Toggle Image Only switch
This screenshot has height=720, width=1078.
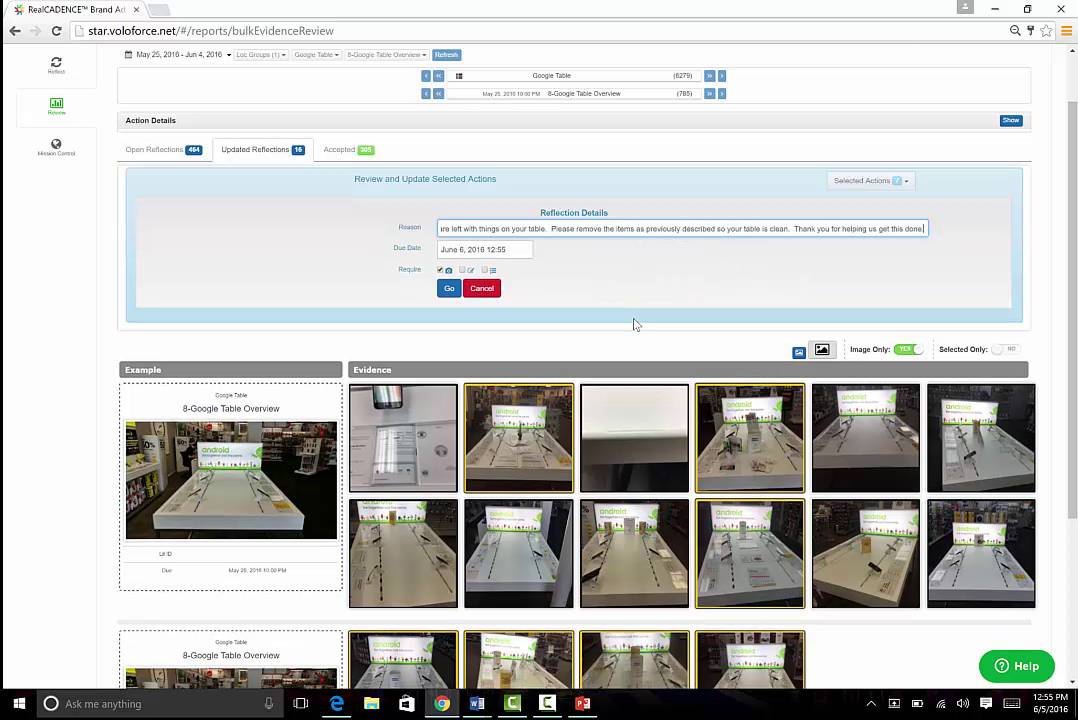pos(908,349)
